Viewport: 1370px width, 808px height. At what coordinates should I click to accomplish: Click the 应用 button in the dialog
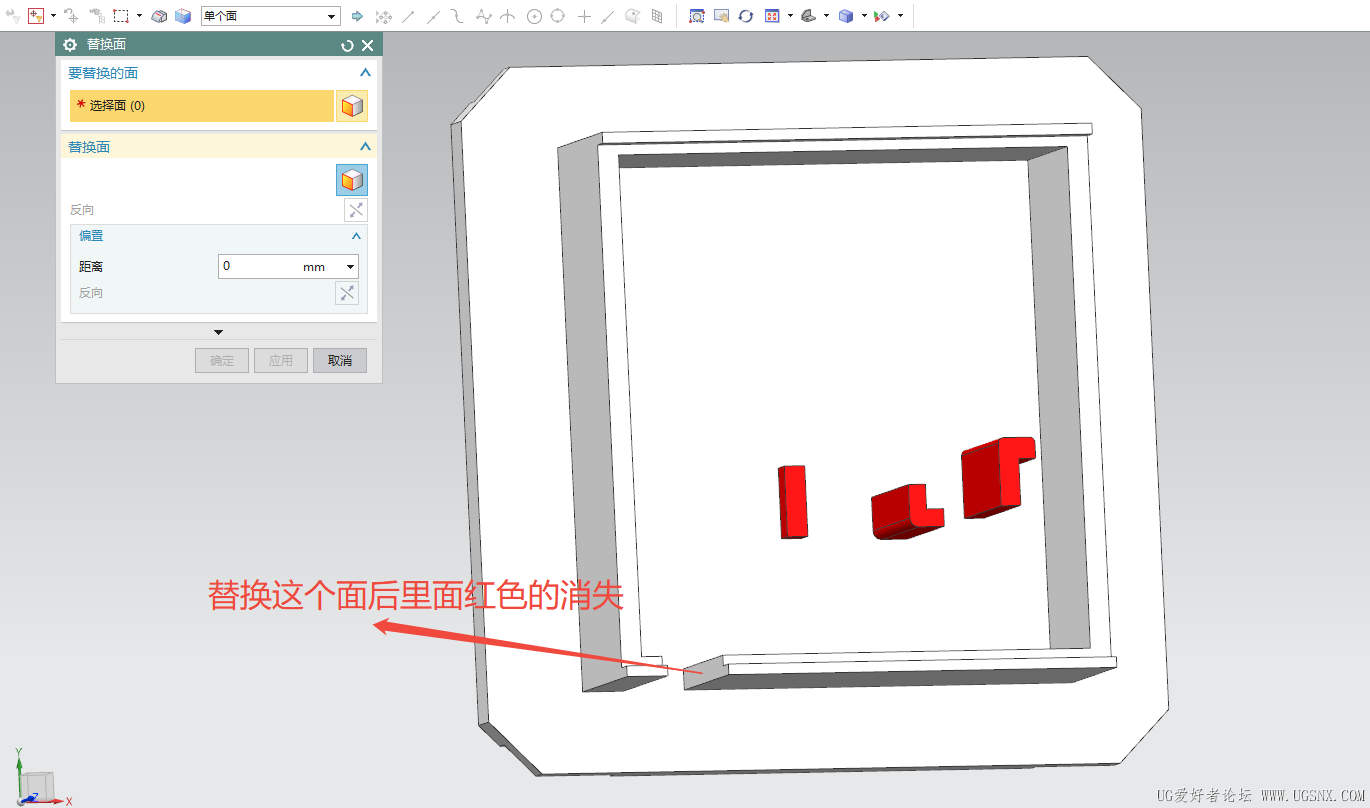pyautogui.click(x=281, y=360)
